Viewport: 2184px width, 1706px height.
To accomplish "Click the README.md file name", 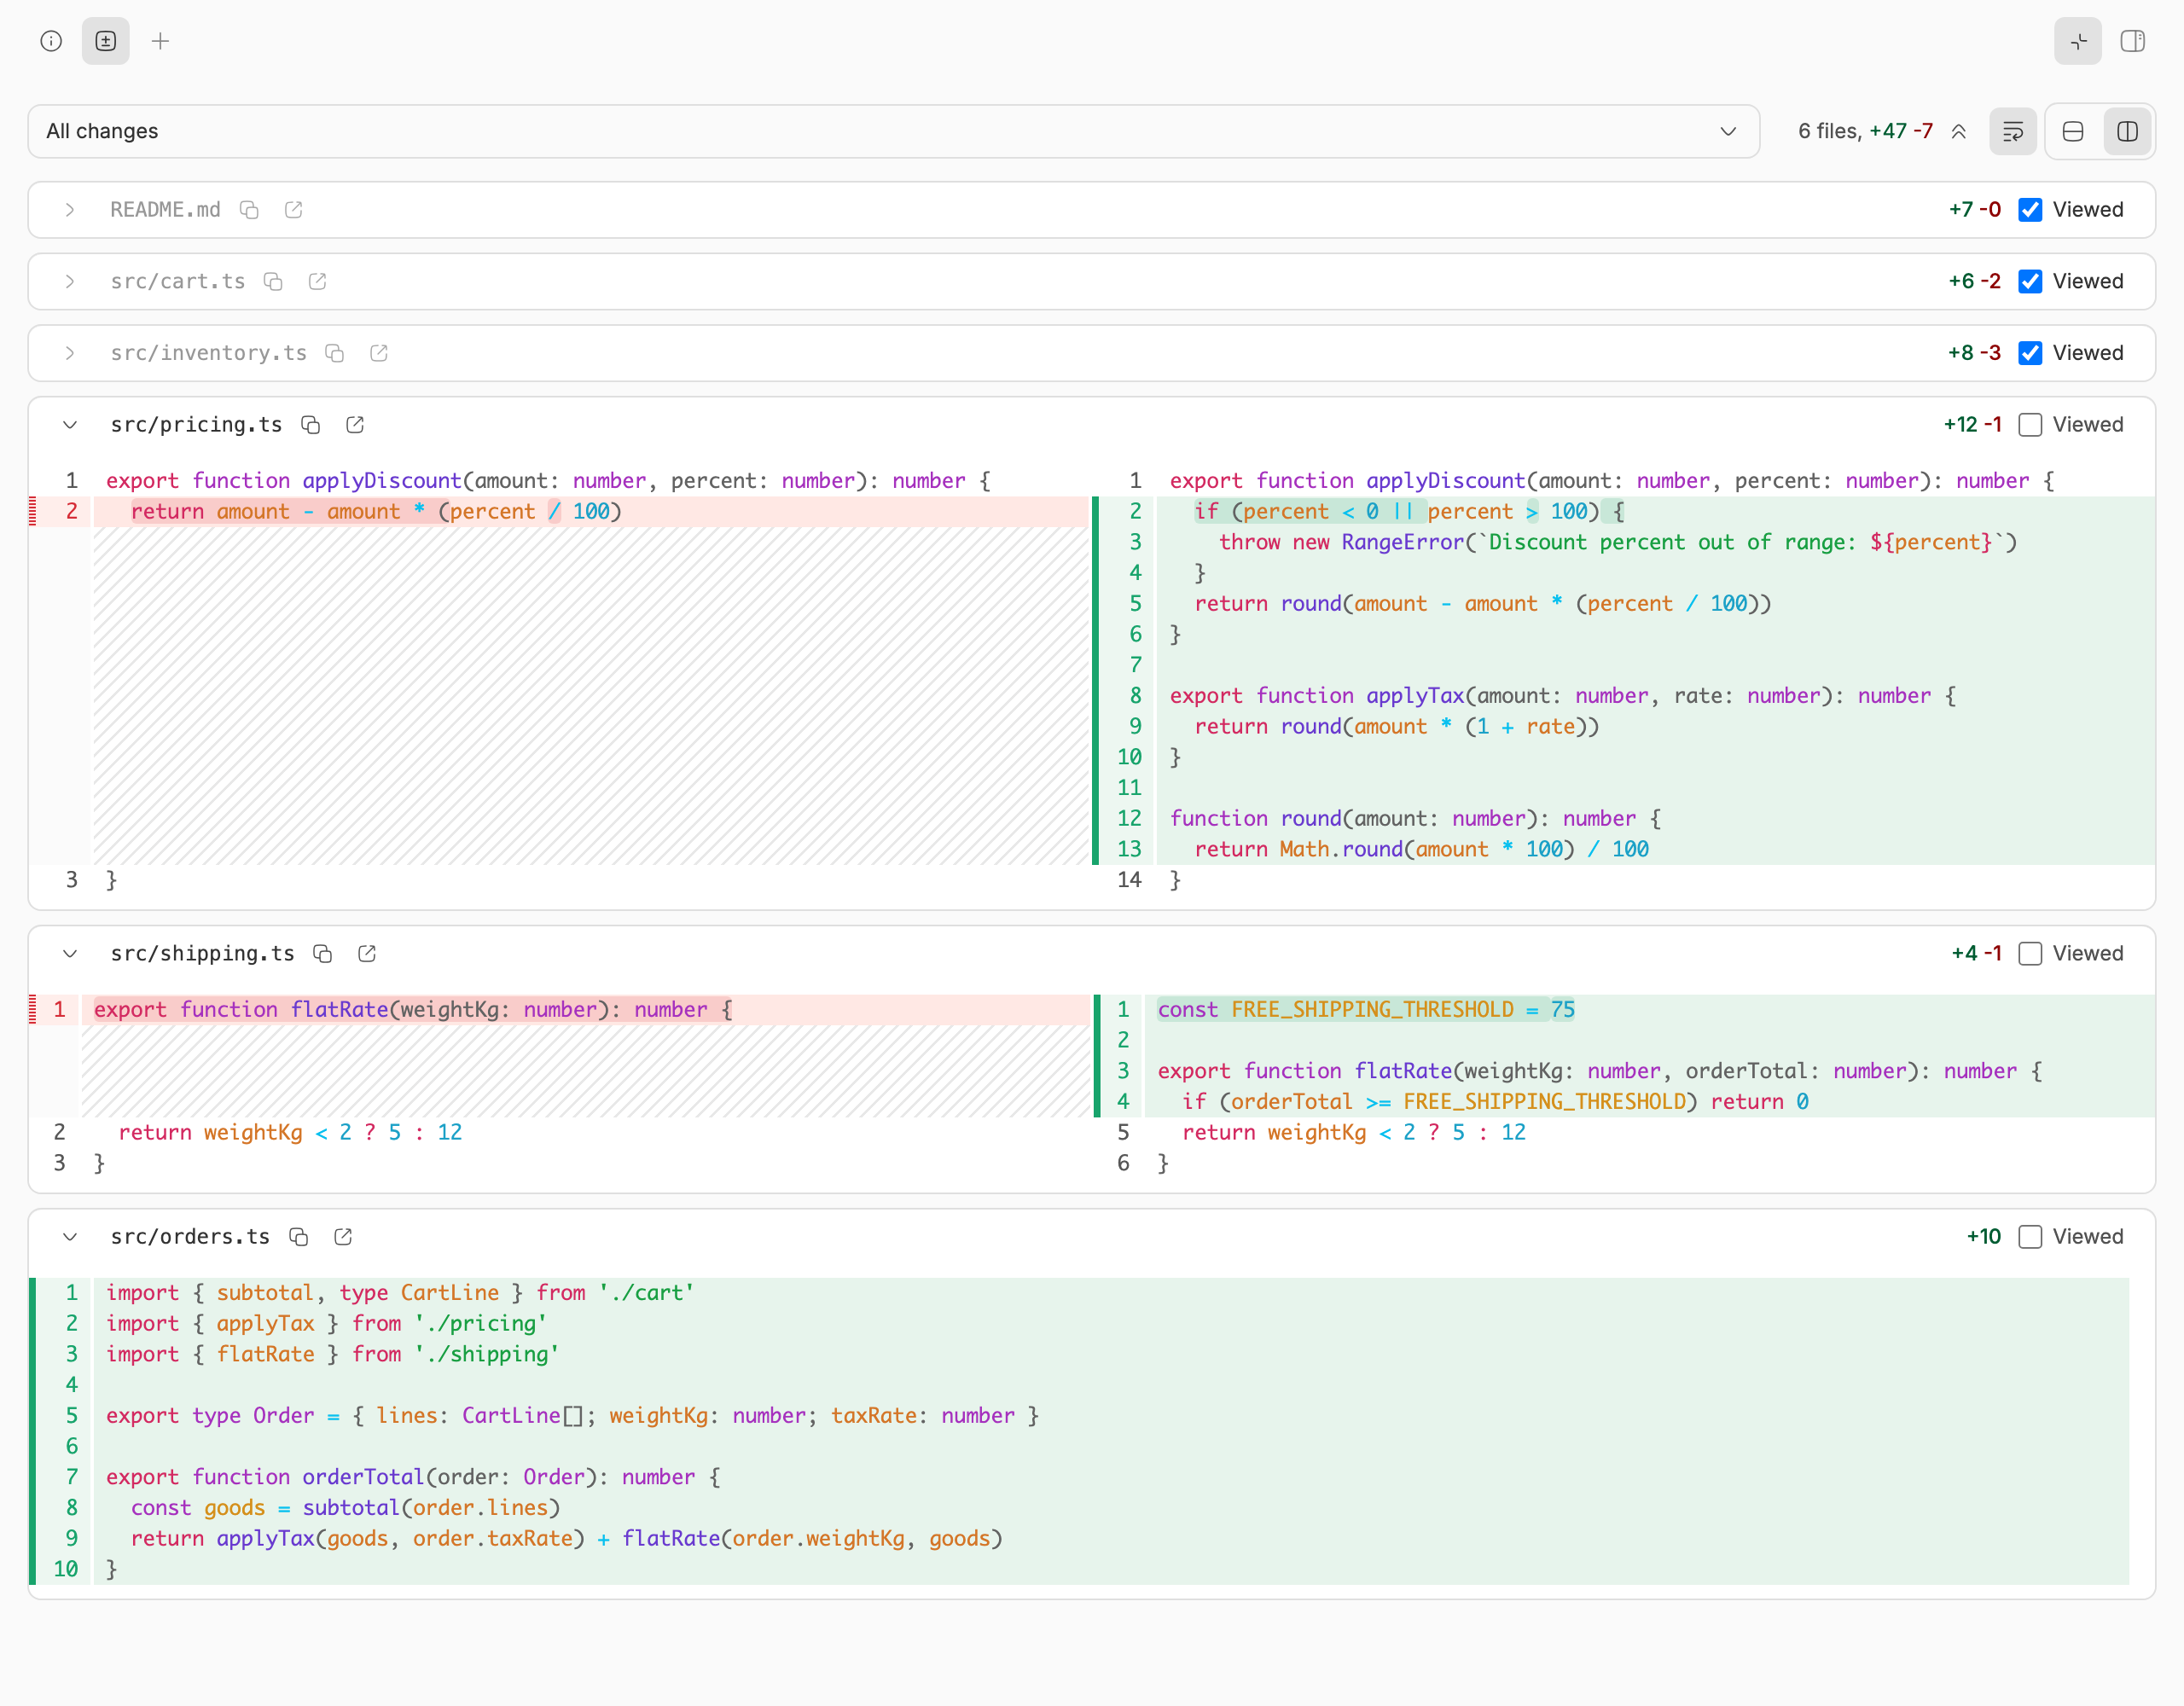I will coord(165,210).
